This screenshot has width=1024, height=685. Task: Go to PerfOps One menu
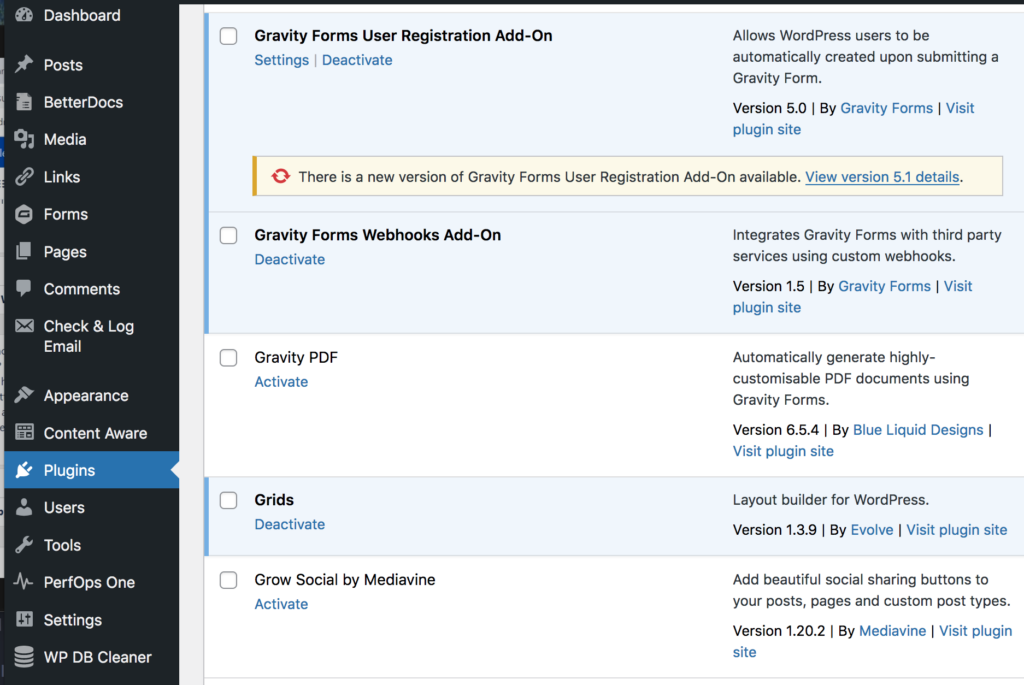[x=89, y=582]
